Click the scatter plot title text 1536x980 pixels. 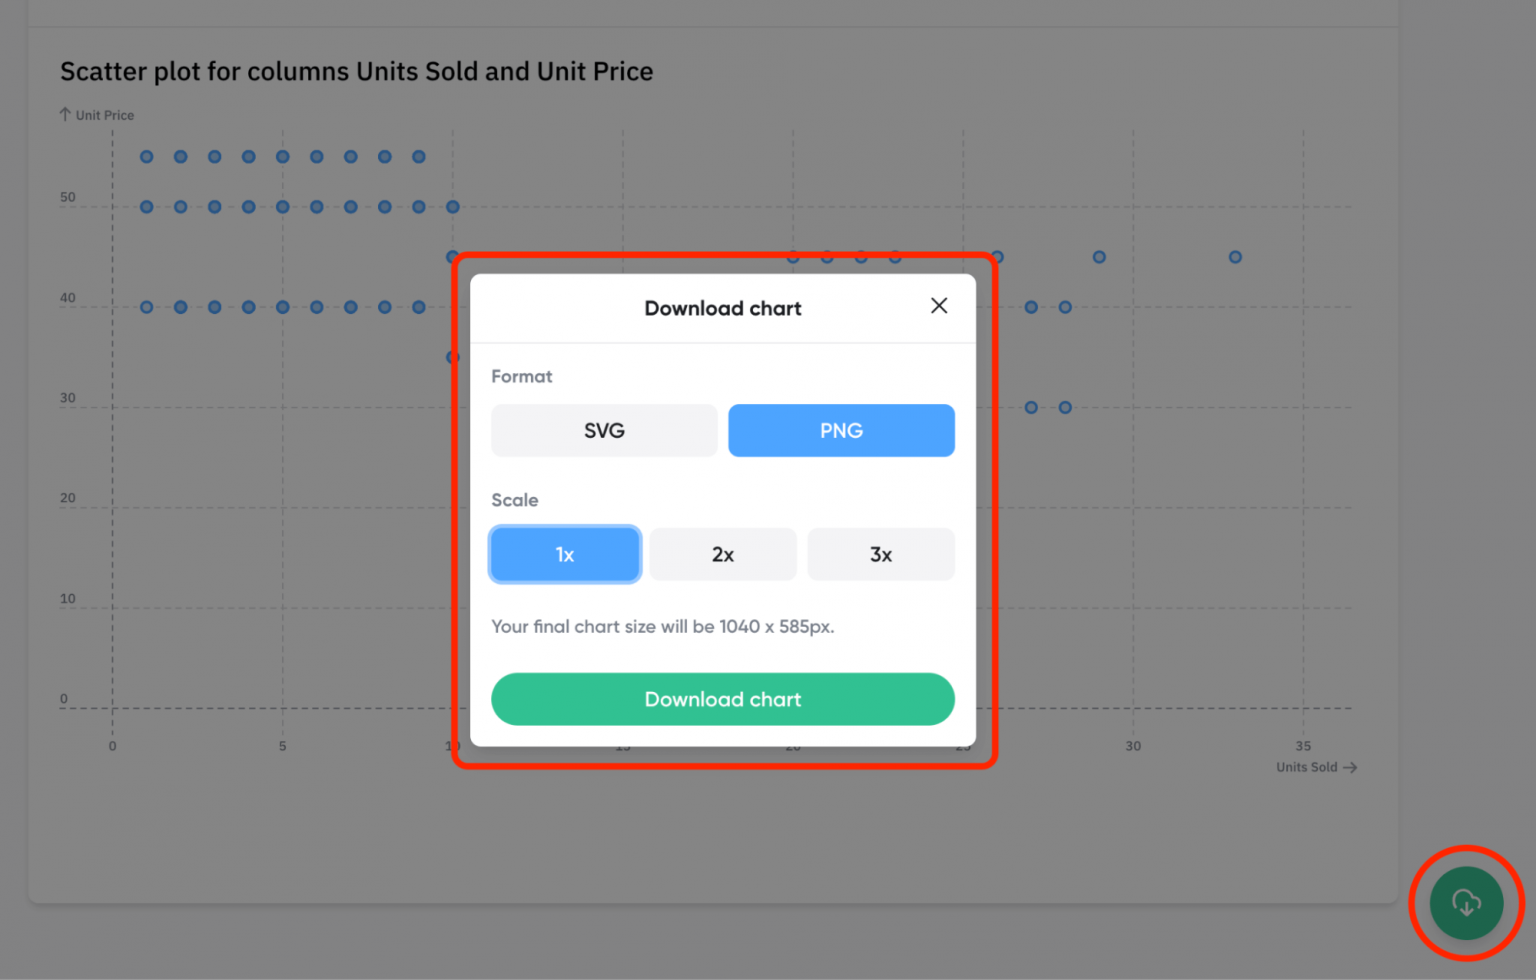(x=356, y=71)
